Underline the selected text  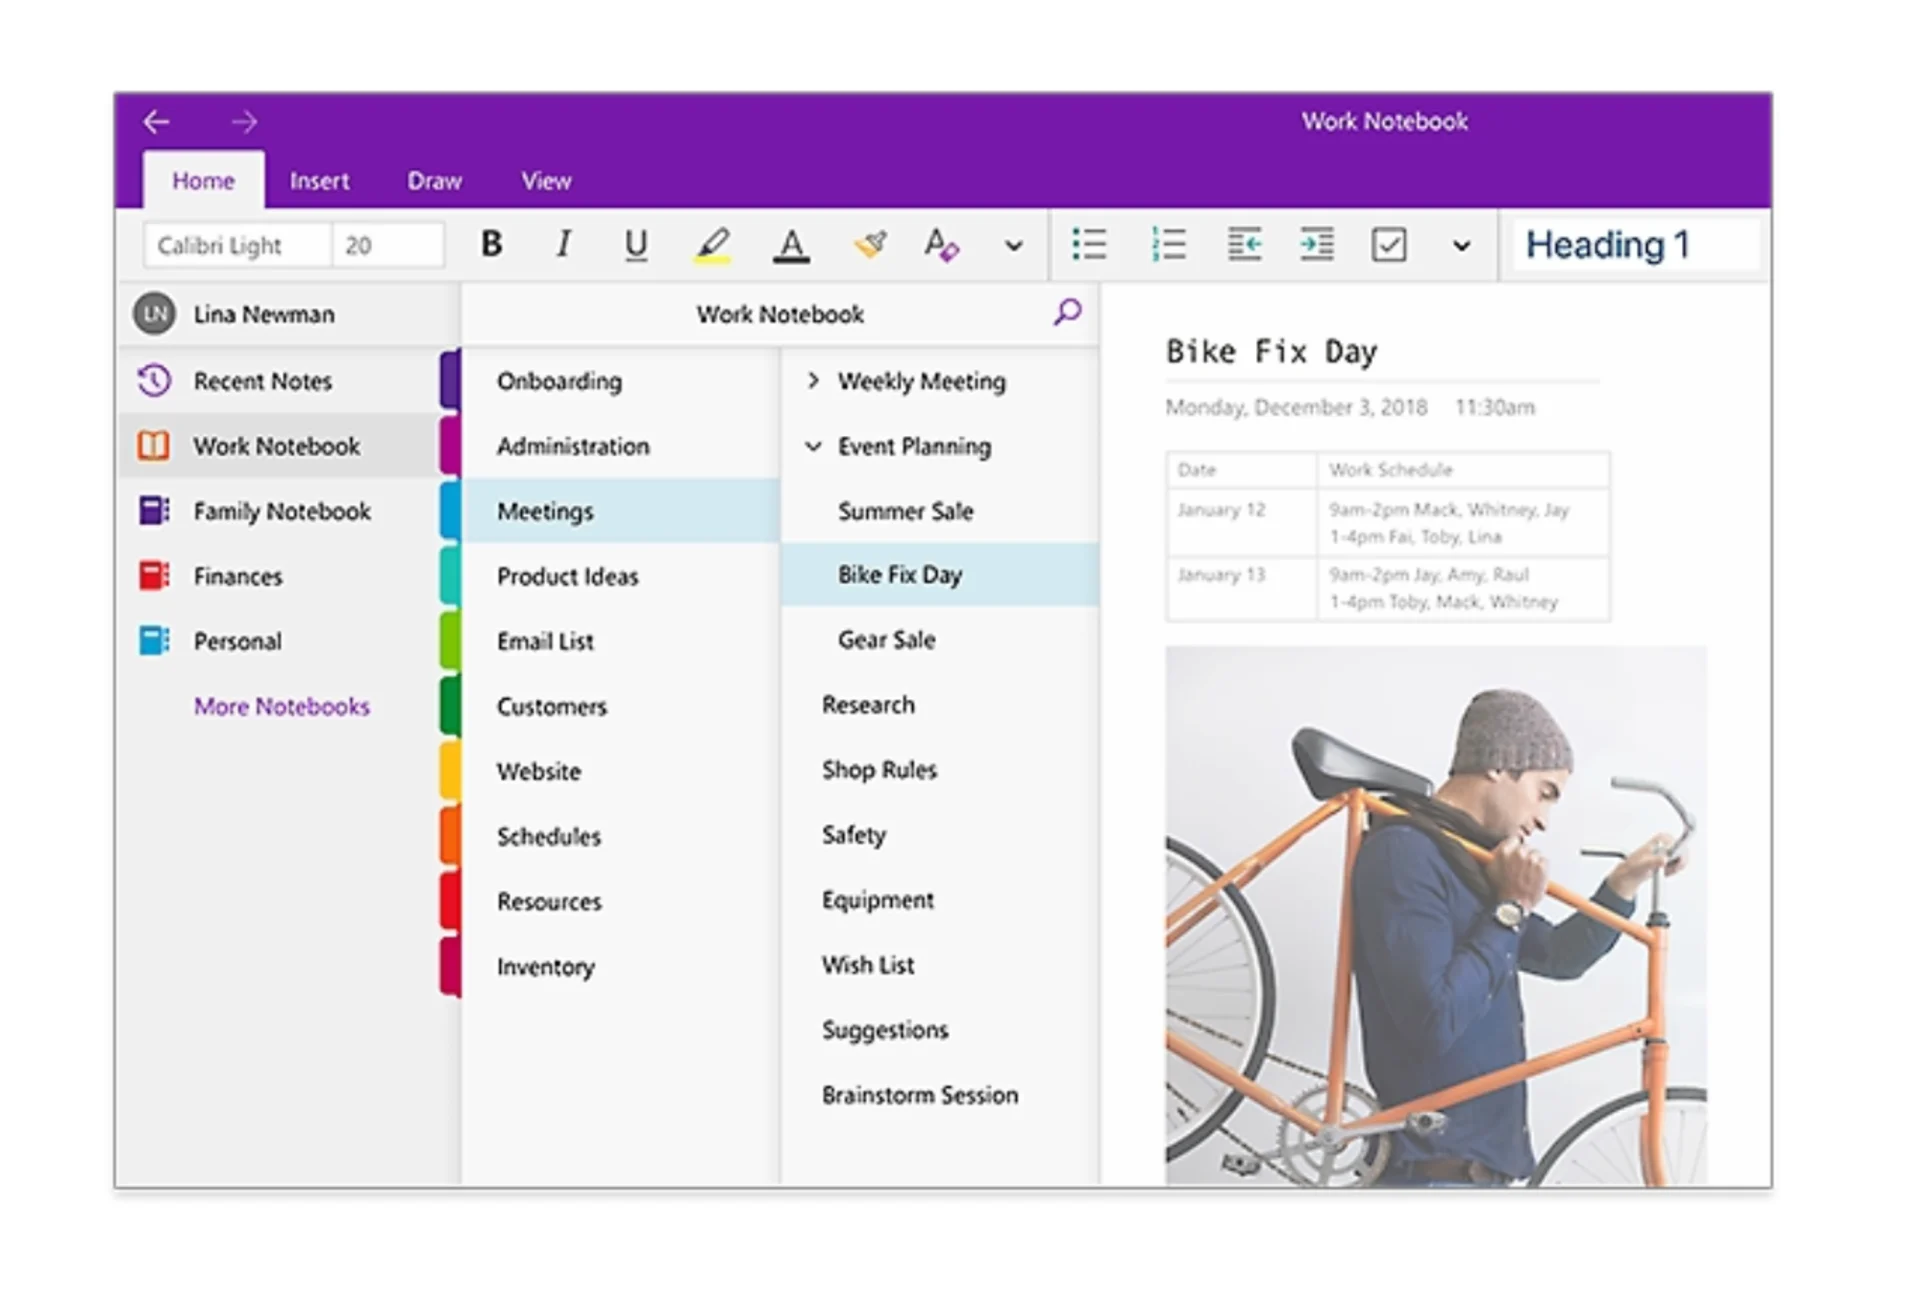[636, 244]
